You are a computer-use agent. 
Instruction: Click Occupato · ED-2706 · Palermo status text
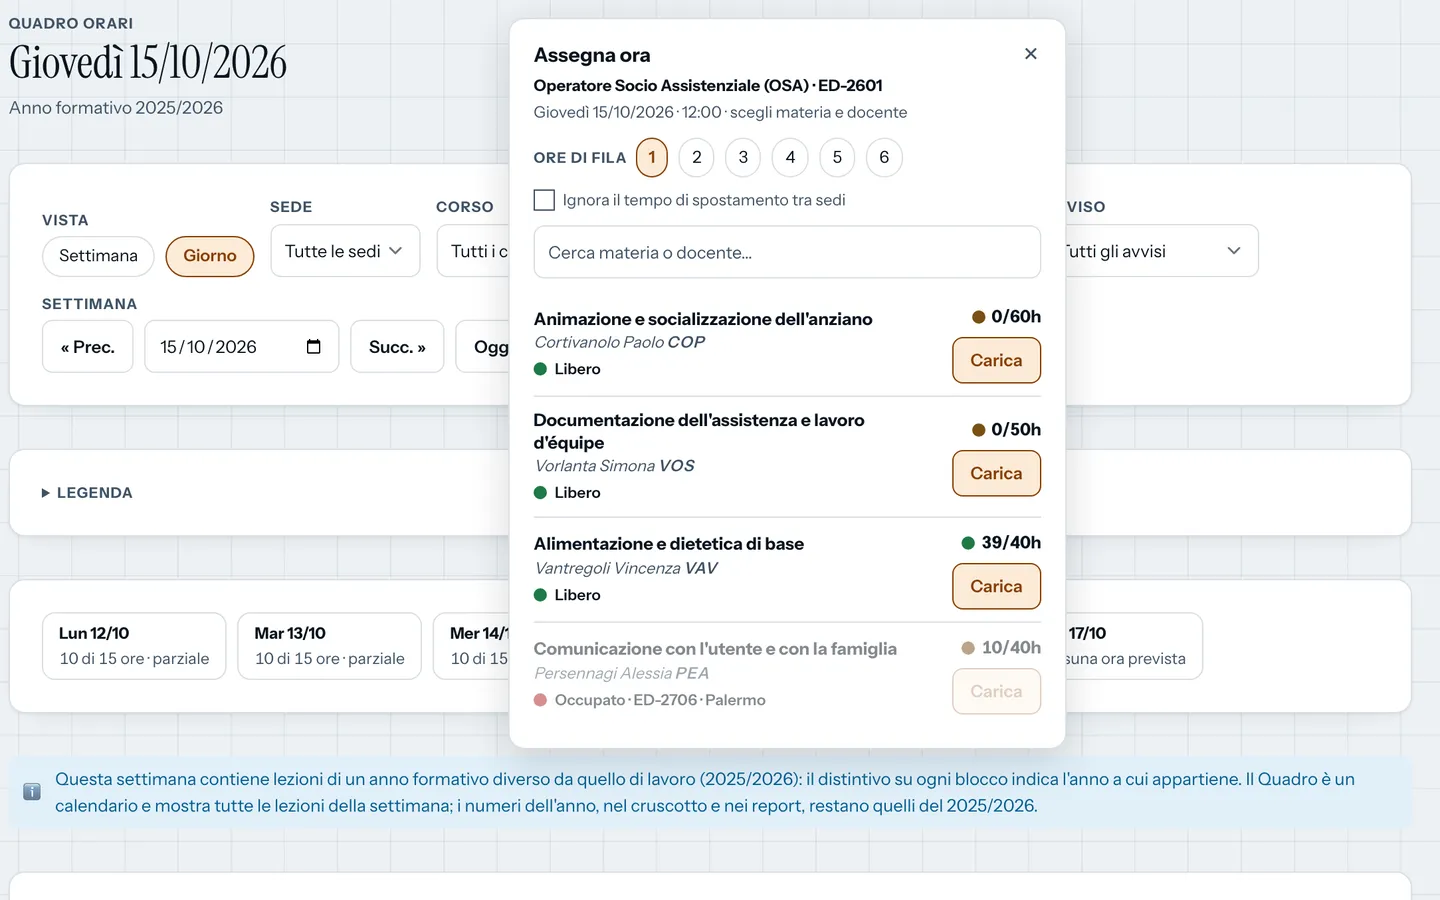[660, 700]
